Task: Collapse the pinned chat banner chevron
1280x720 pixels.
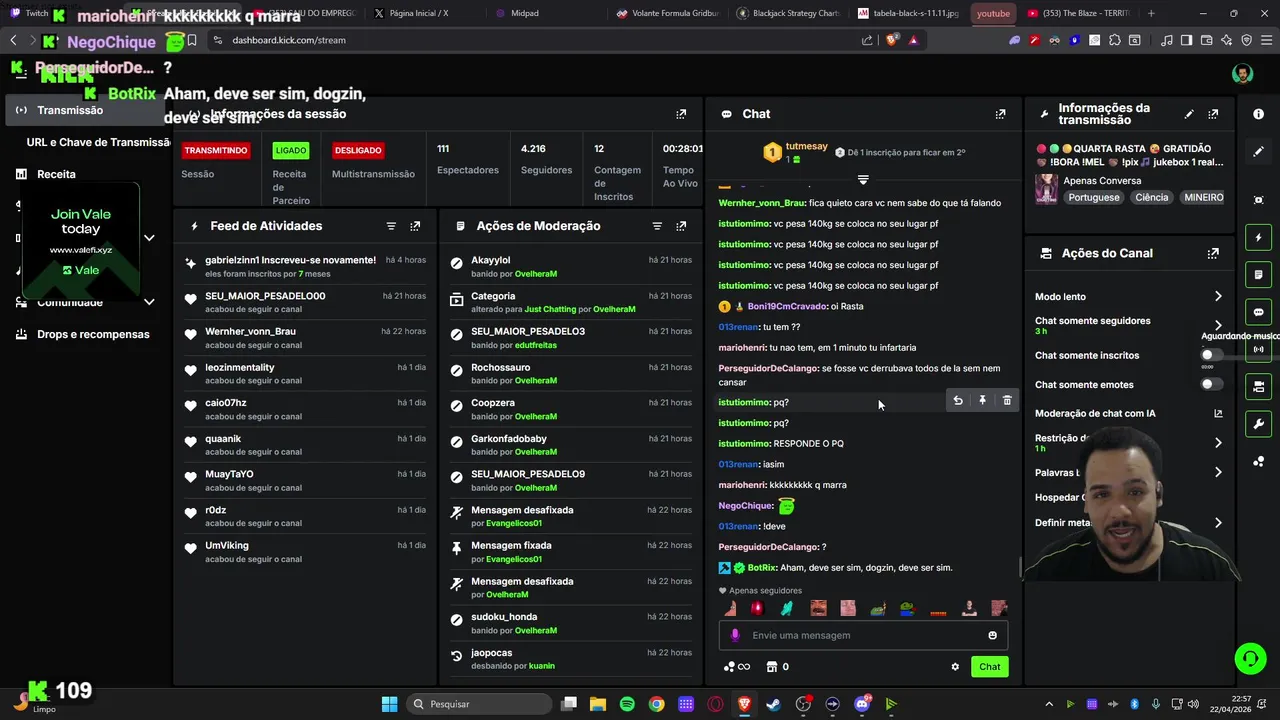Action: (x=863, y=180)
